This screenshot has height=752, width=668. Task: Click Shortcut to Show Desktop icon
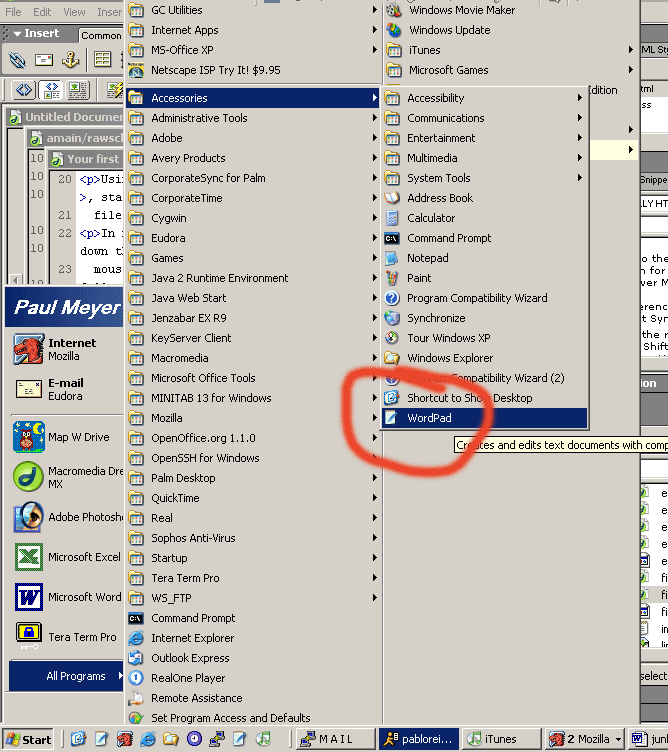(x=392, y=398)
